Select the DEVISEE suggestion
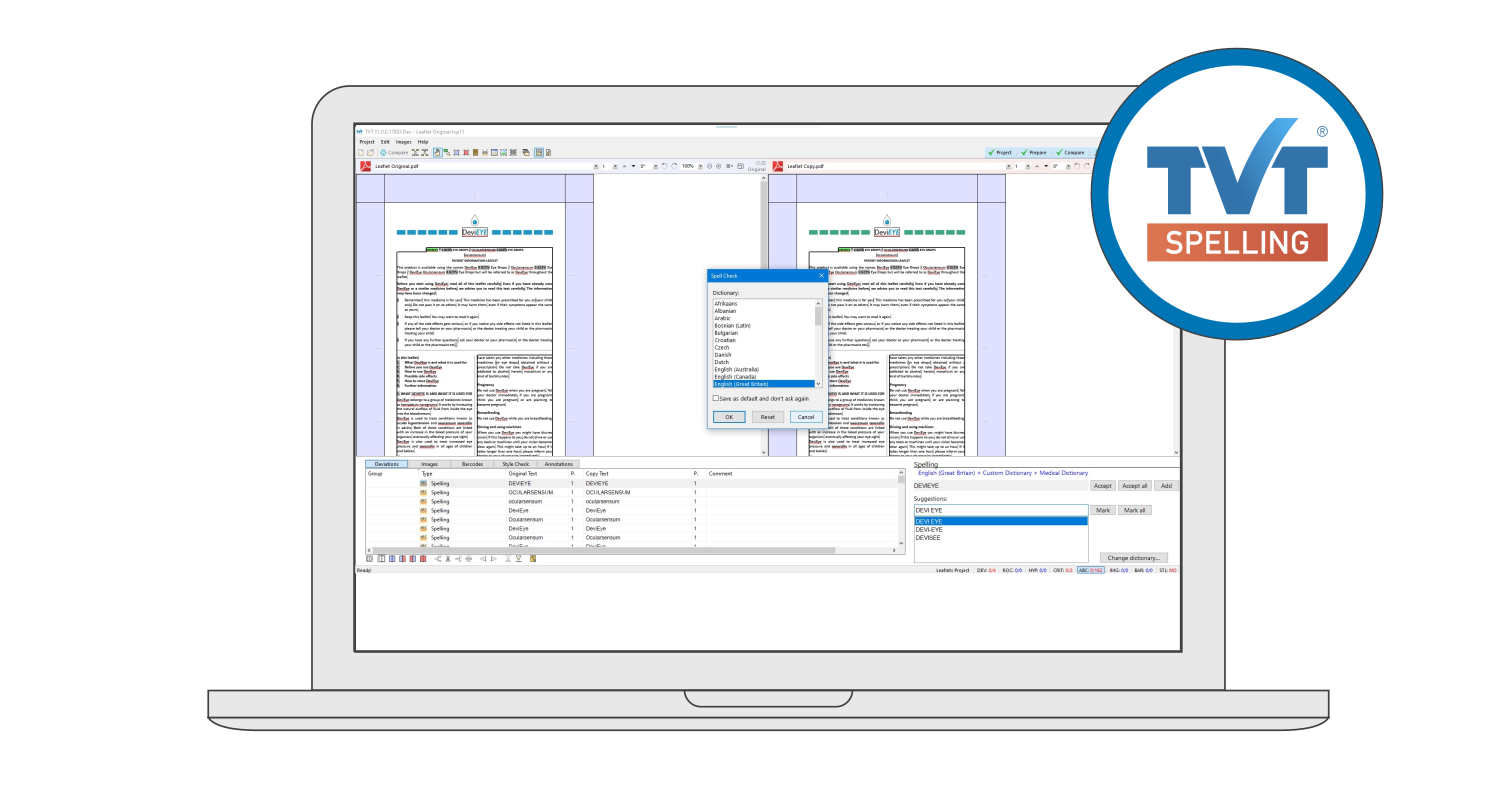The width and height of the screenshot is (1500, 812). [x=1000, y=538]
